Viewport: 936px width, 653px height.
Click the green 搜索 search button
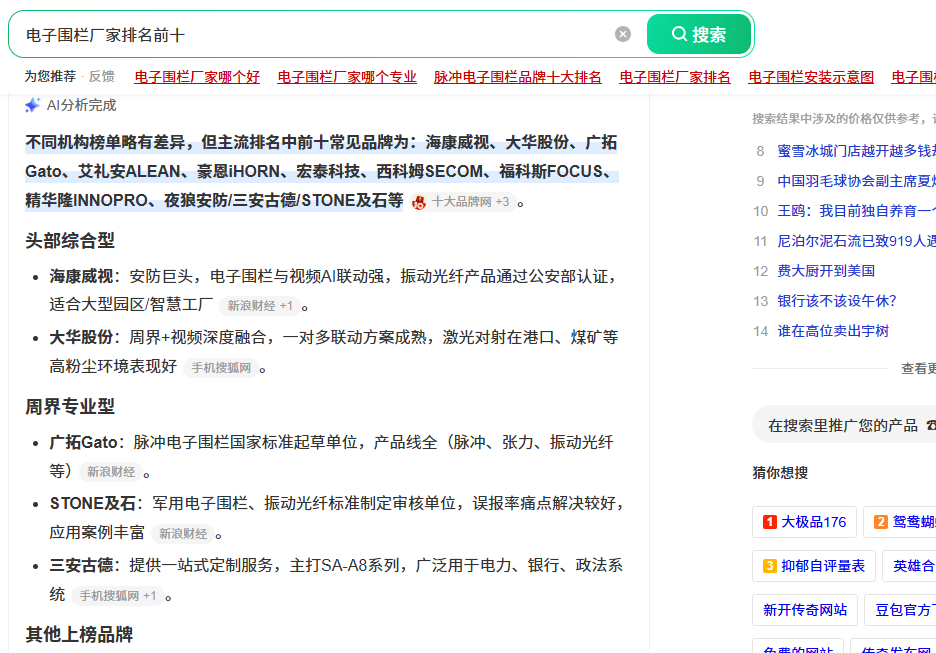click(698, 34)
